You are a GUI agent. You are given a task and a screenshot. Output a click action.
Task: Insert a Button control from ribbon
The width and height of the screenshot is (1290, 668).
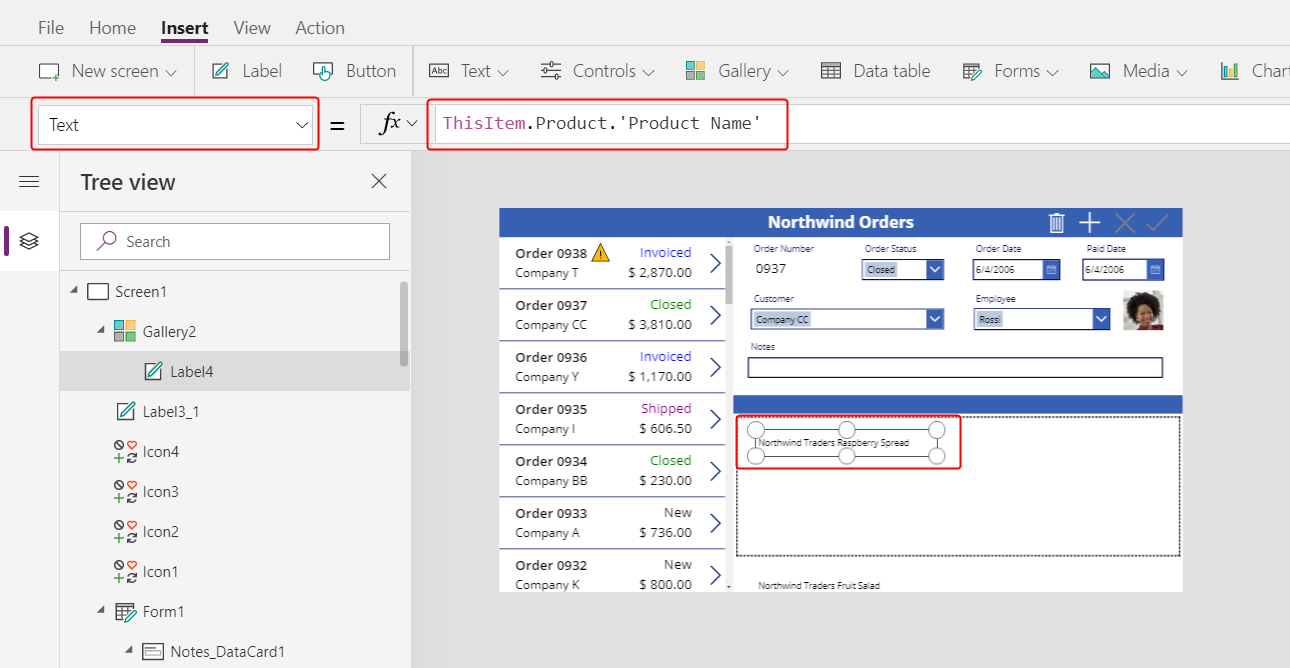[x=355, y=71]
